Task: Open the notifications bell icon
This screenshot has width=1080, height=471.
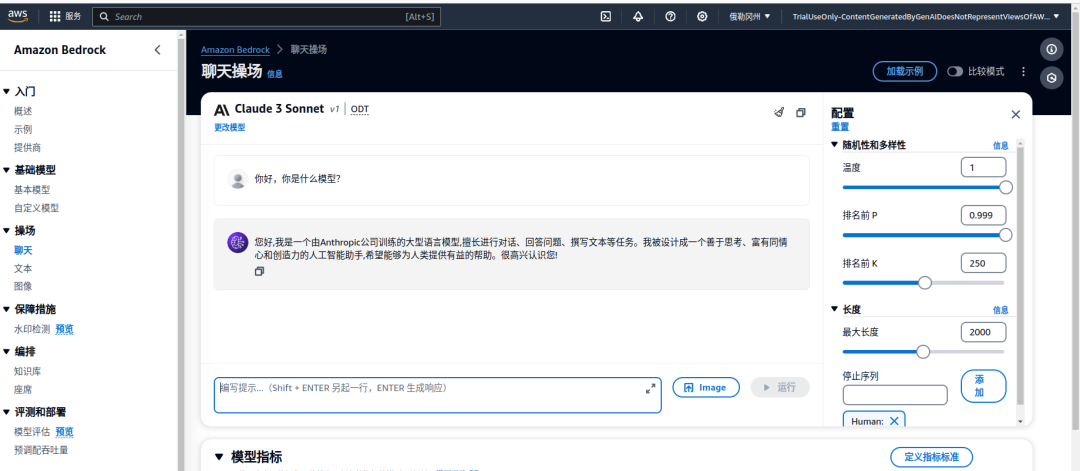Action: 638,17
